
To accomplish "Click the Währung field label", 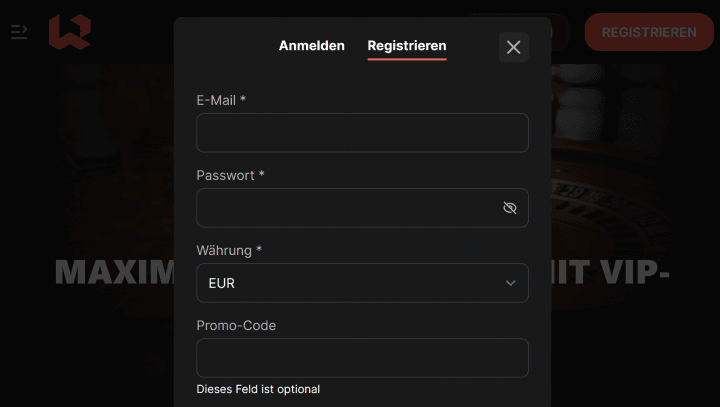I will (230, 250).
